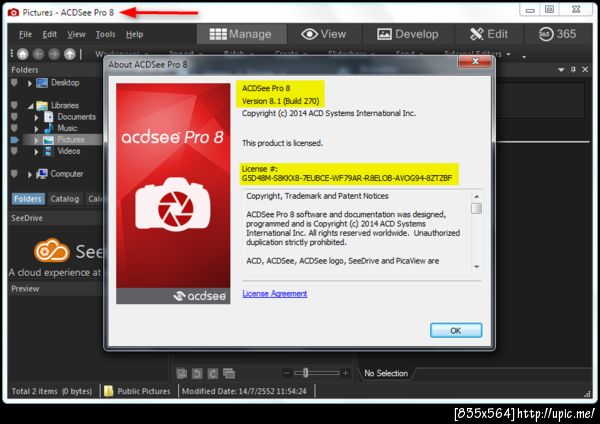Click the notices scrollbar thumb
This screenshot has width=600, height=424.
(476, 209)
